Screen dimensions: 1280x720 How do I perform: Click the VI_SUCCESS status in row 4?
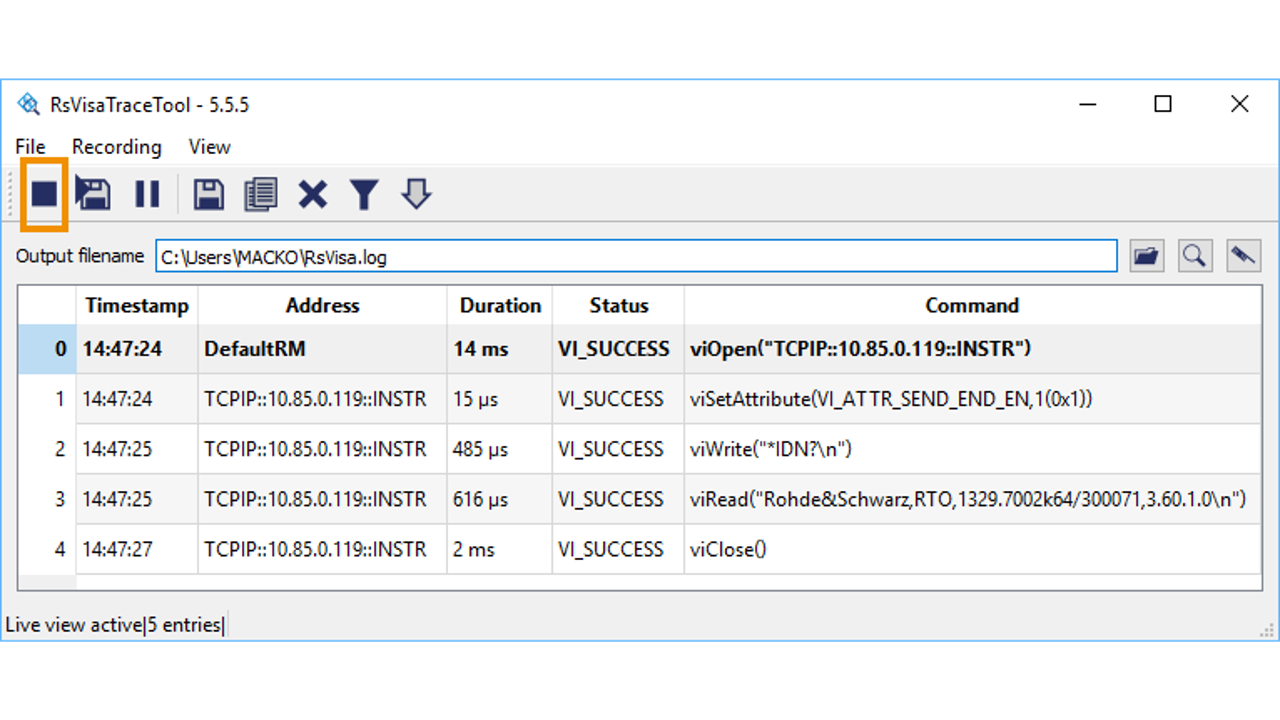pos(618,549)
